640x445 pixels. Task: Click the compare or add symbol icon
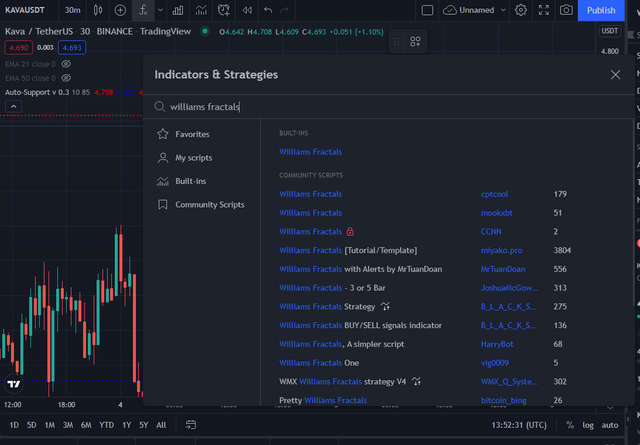(120, 10)
